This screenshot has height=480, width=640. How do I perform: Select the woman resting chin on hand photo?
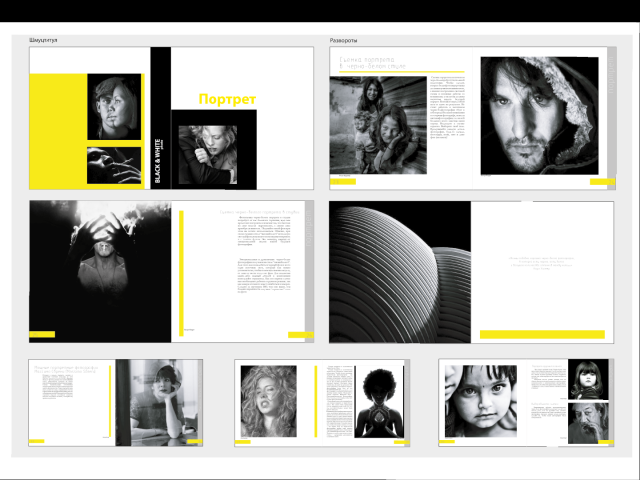[157, 402]
